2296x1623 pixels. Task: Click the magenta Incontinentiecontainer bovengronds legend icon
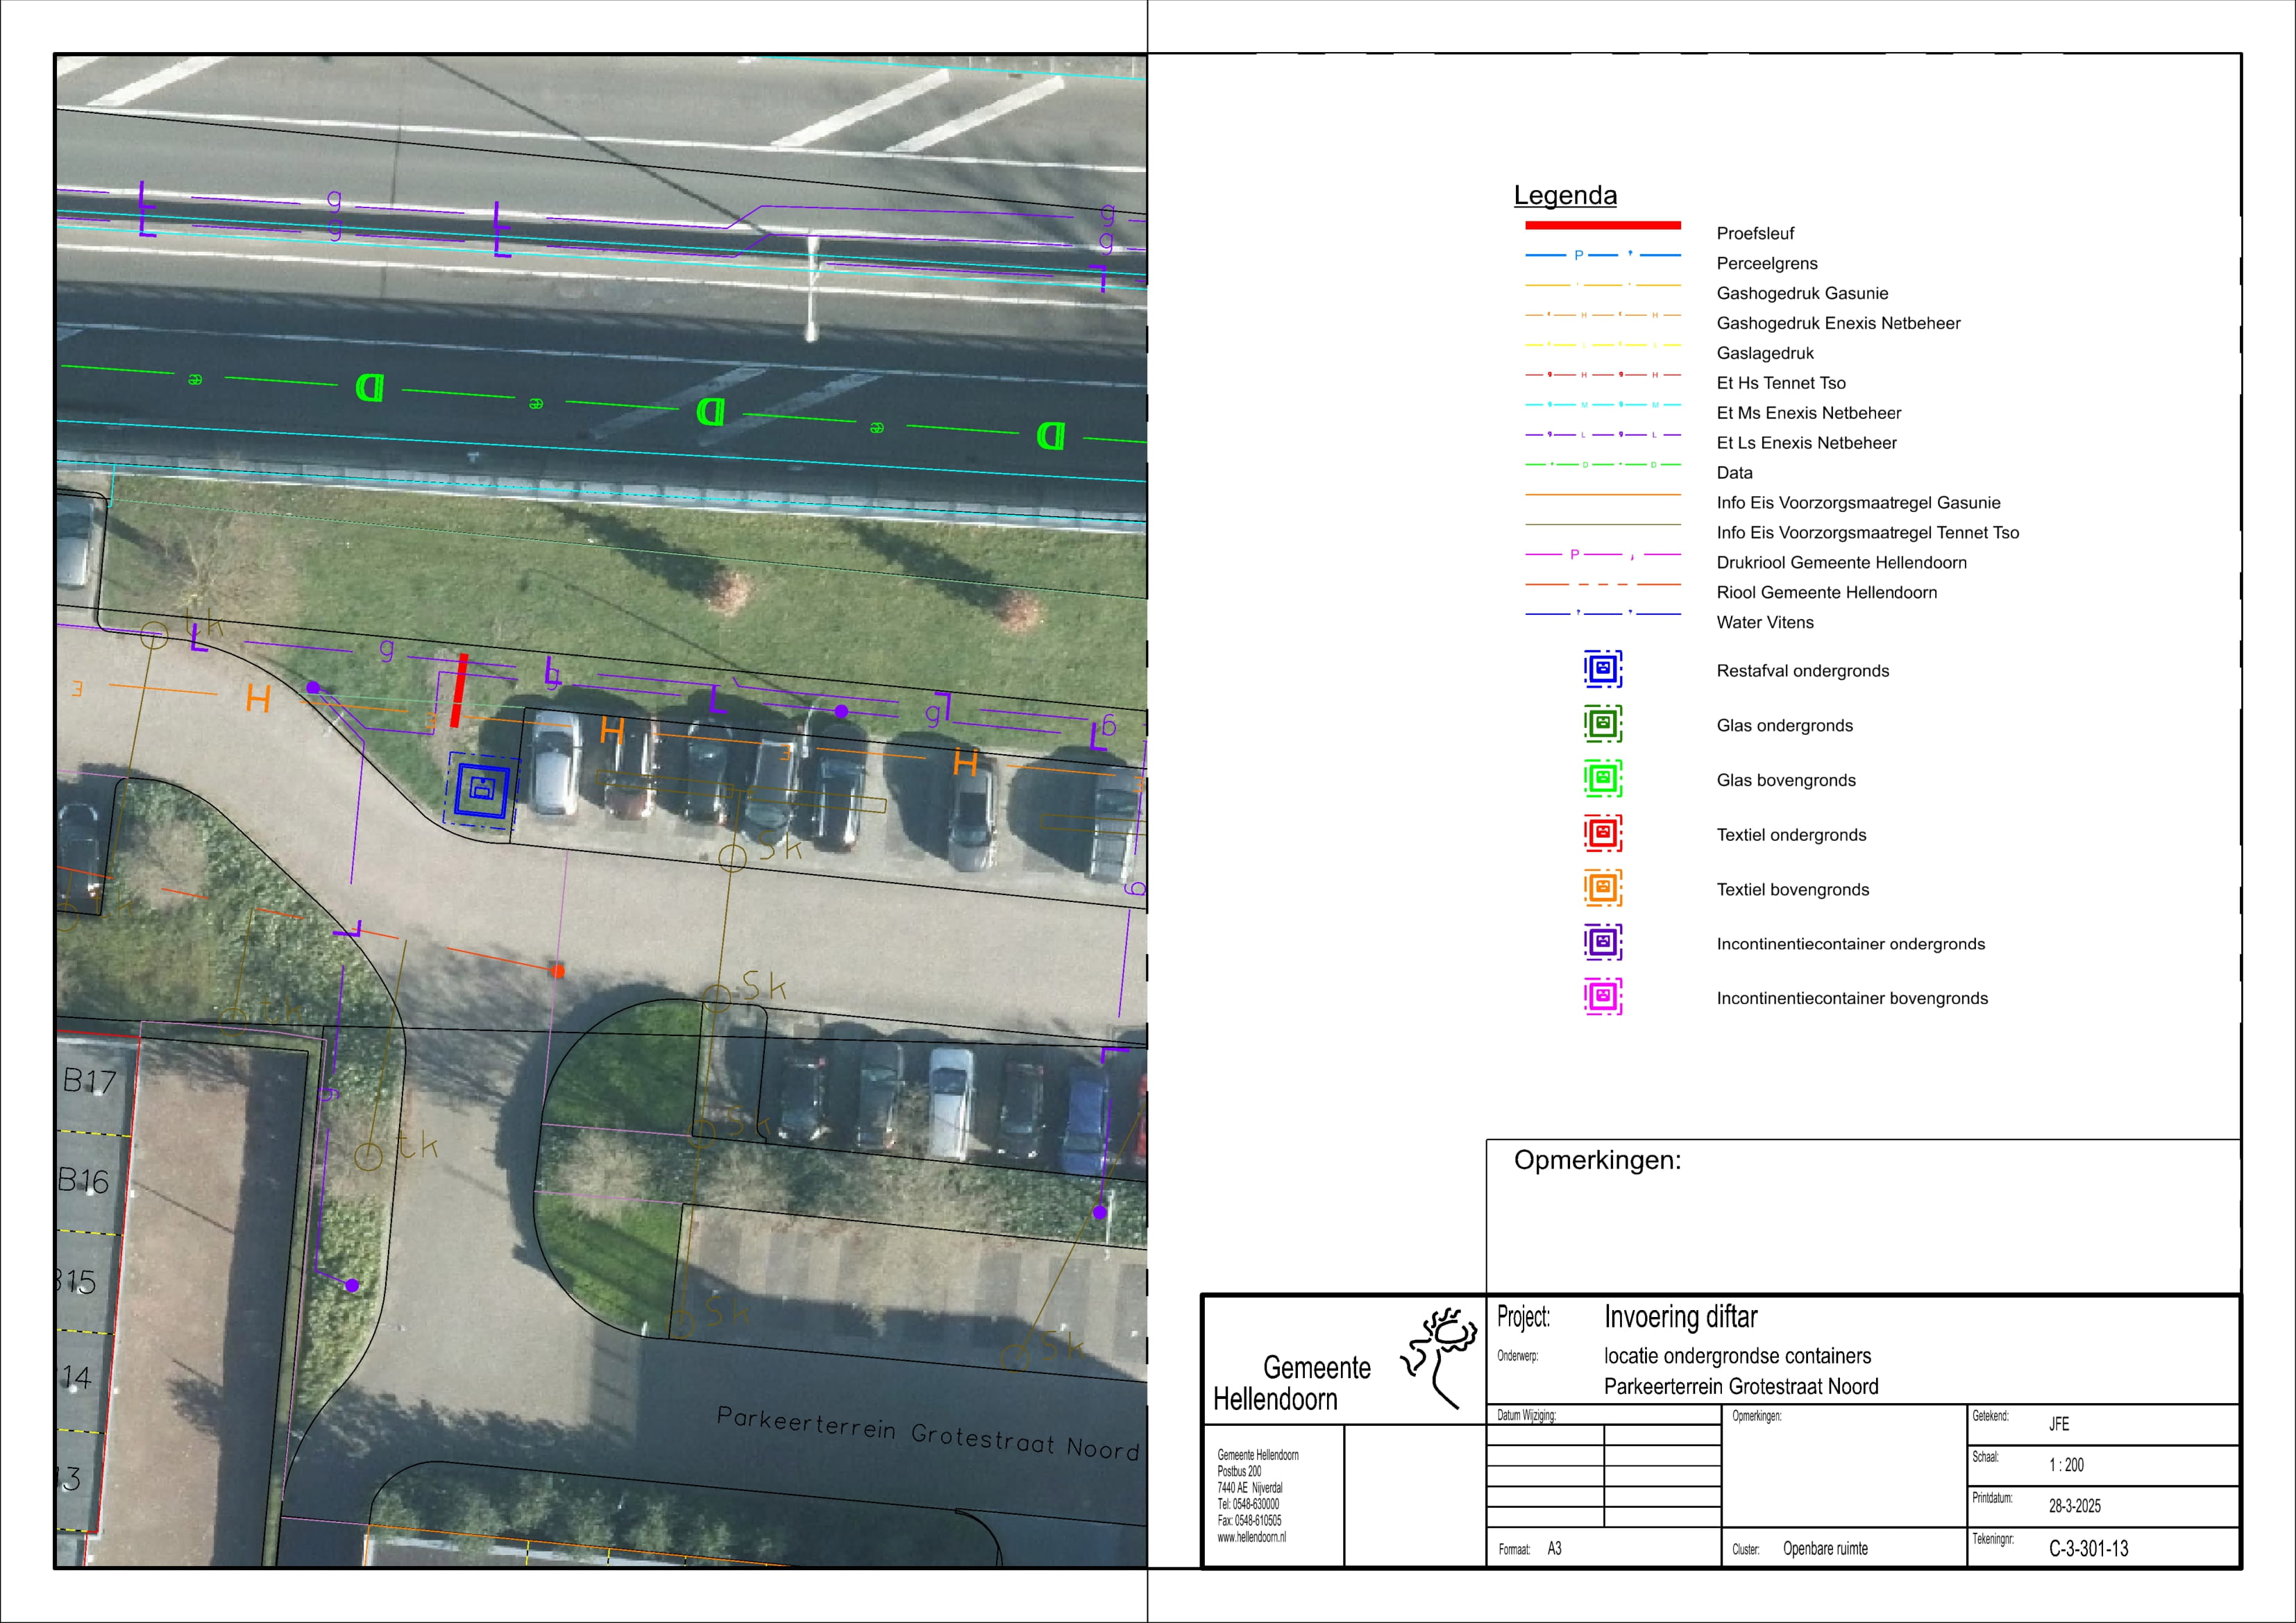point(1602,996)
